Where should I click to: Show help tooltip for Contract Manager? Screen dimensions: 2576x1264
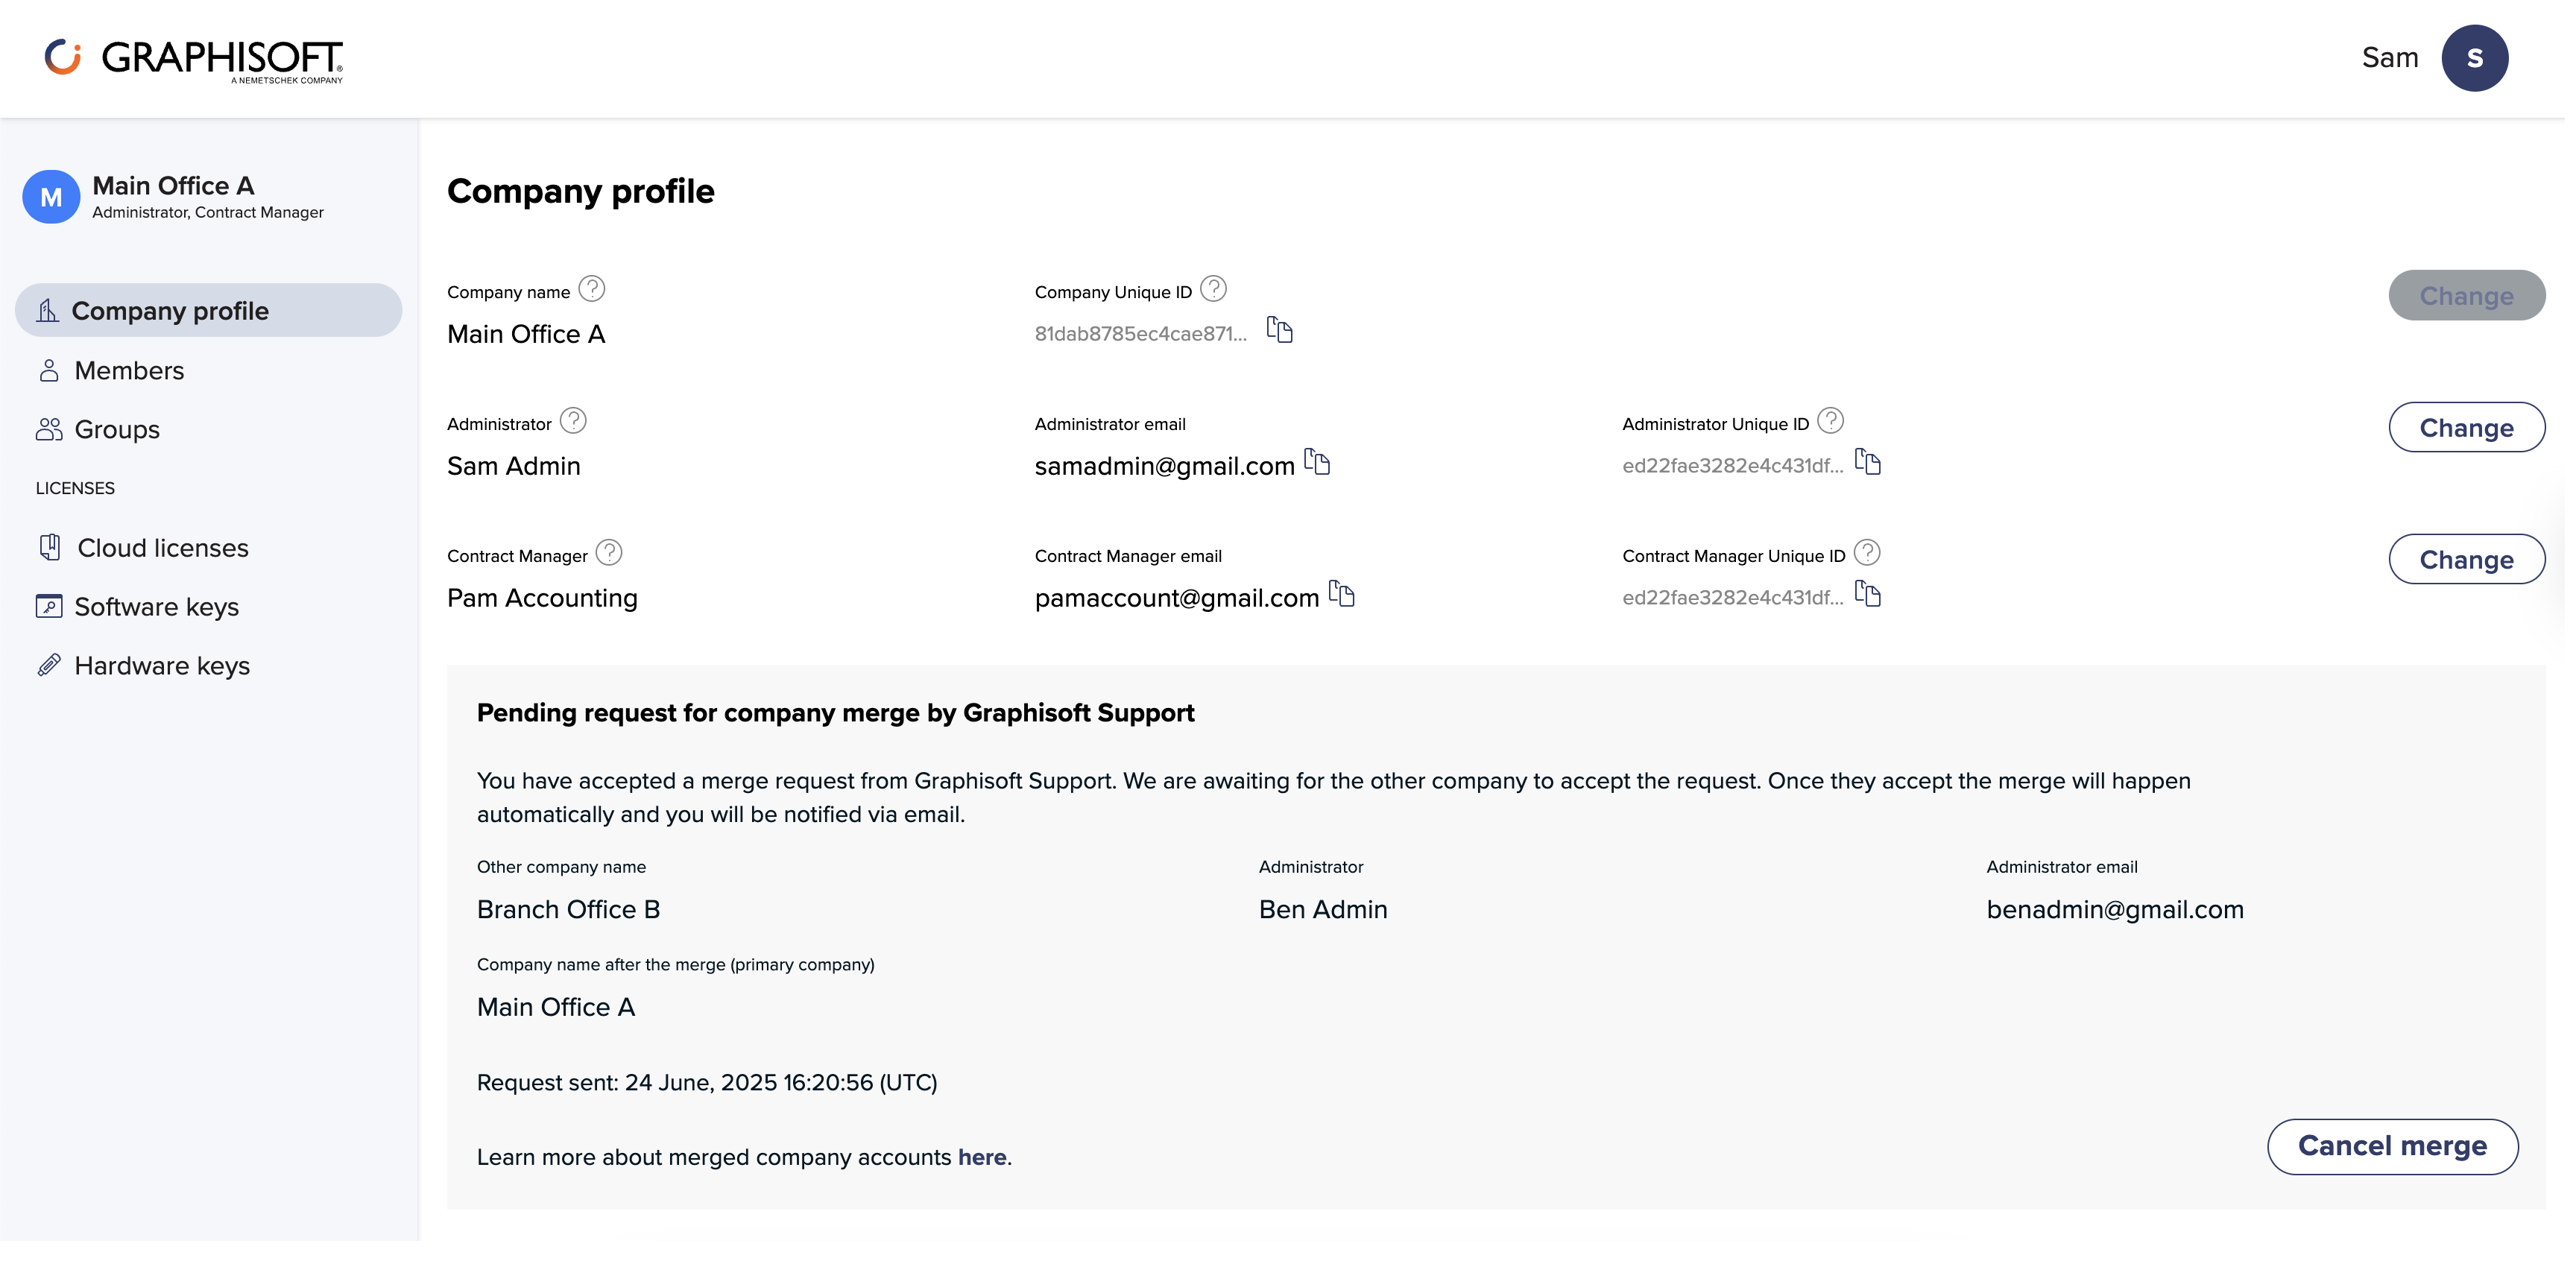point(609,553)
